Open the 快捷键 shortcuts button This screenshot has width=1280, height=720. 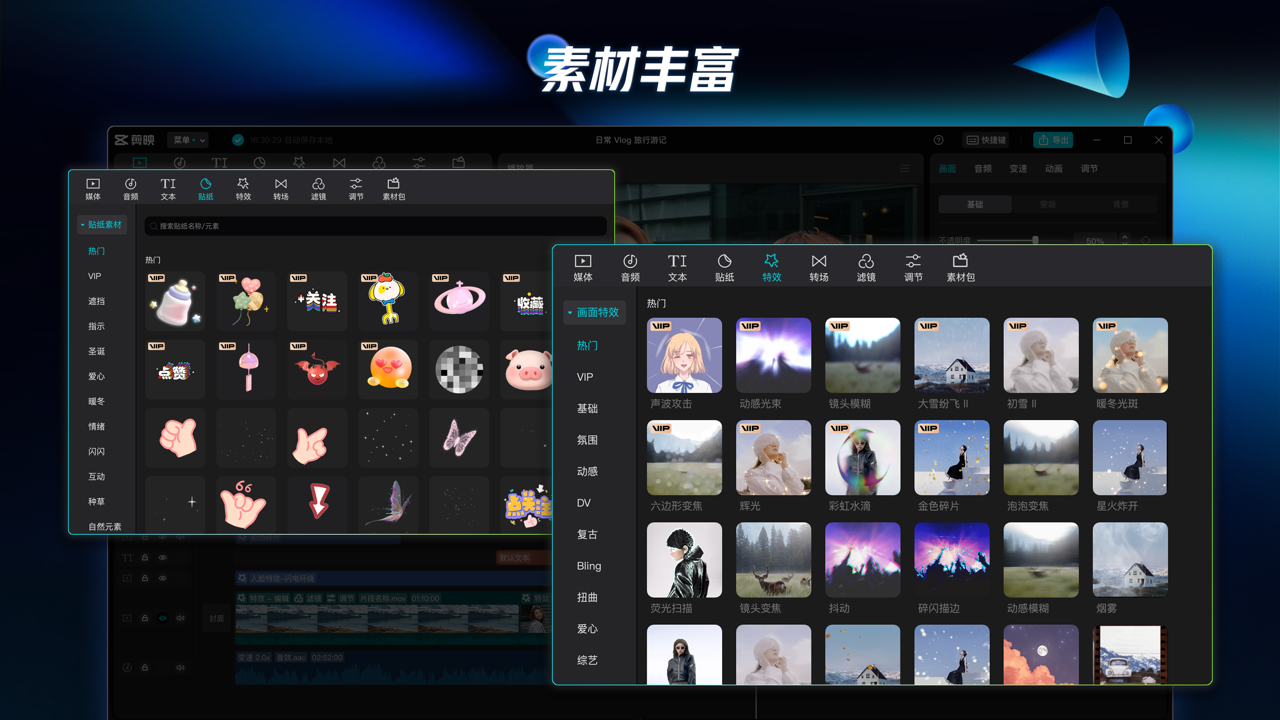pyautogui.click(x=985, y=140)
